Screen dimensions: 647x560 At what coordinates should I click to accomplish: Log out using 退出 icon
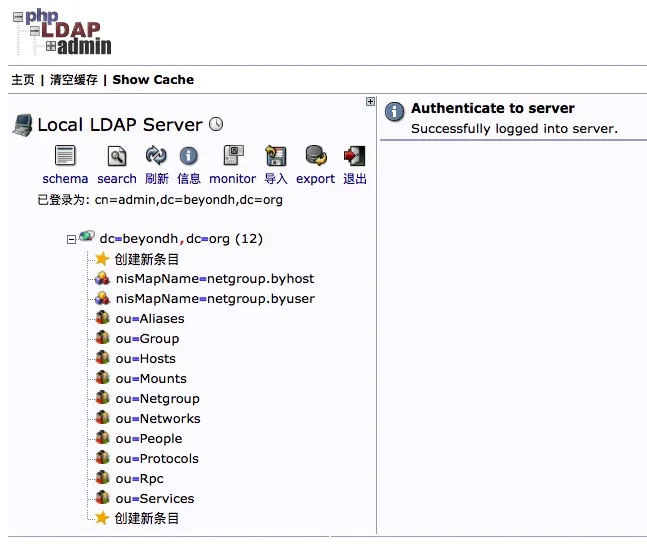(354, 156)
